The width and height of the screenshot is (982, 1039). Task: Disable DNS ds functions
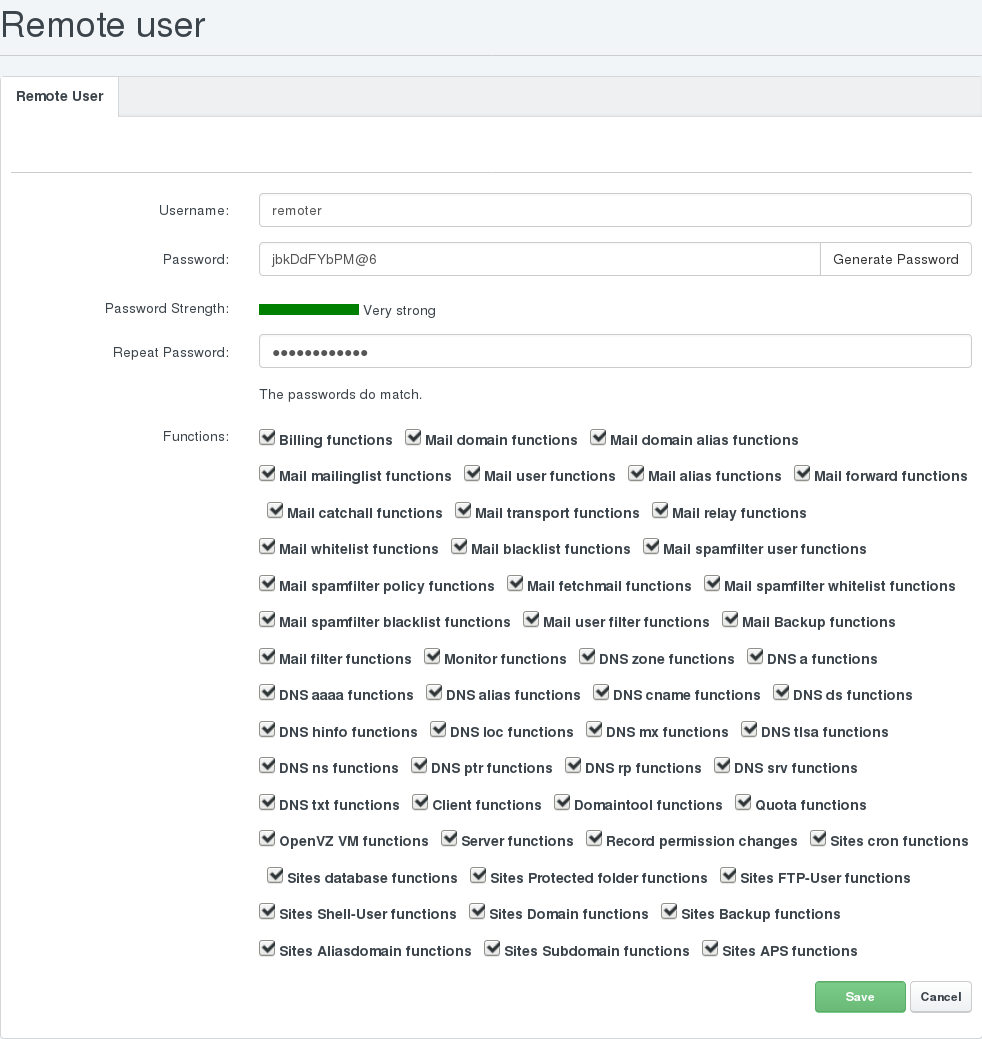(x=781, y=692)
